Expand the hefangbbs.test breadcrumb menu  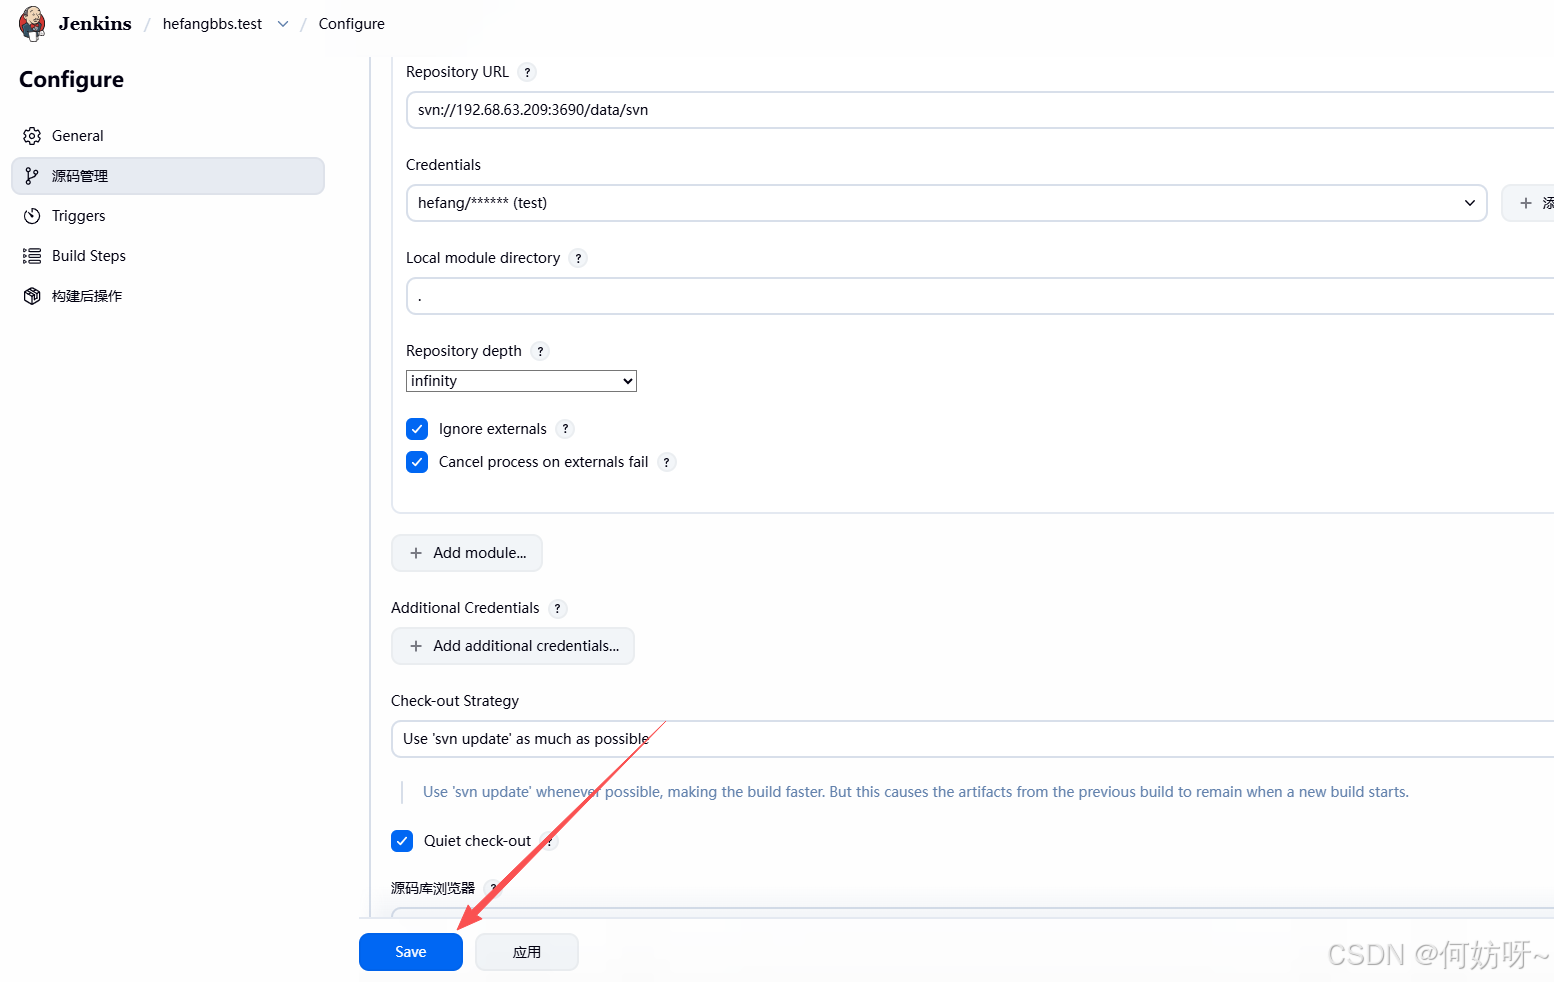283,24
